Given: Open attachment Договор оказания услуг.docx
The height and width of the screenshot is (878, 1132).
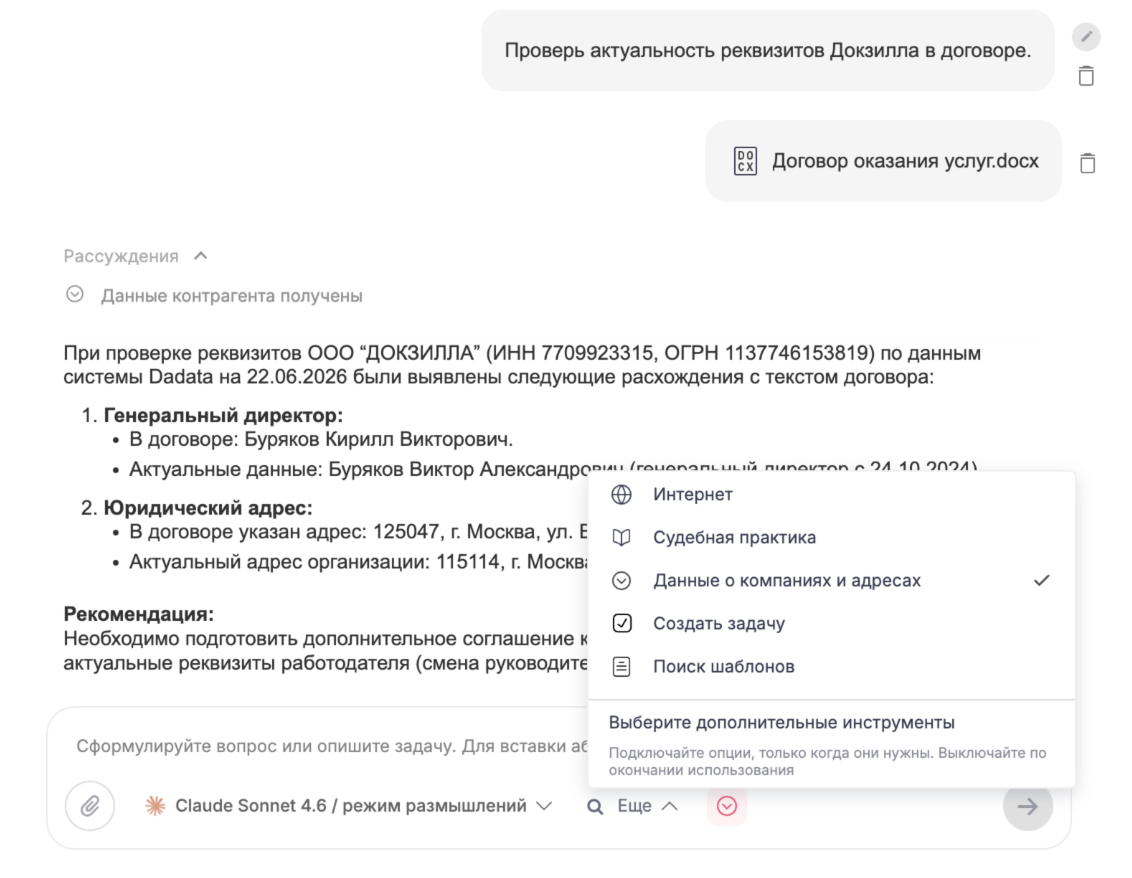Looking at the screenshot, I should click(x=884, y=161).
